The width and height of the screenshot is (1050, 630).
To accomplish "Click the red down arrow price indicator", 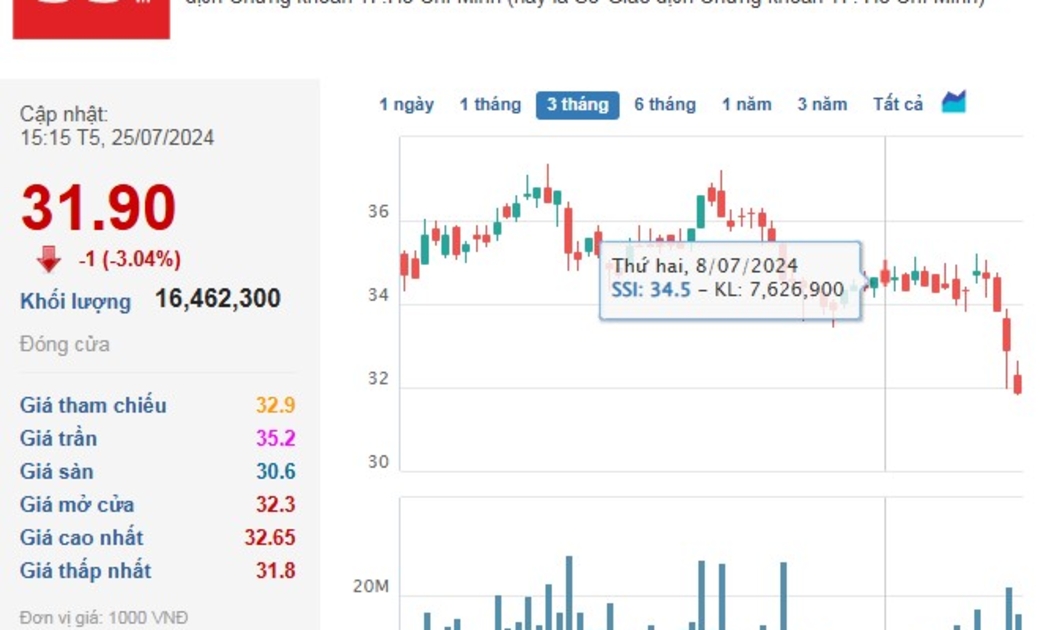I will (49, 260).
